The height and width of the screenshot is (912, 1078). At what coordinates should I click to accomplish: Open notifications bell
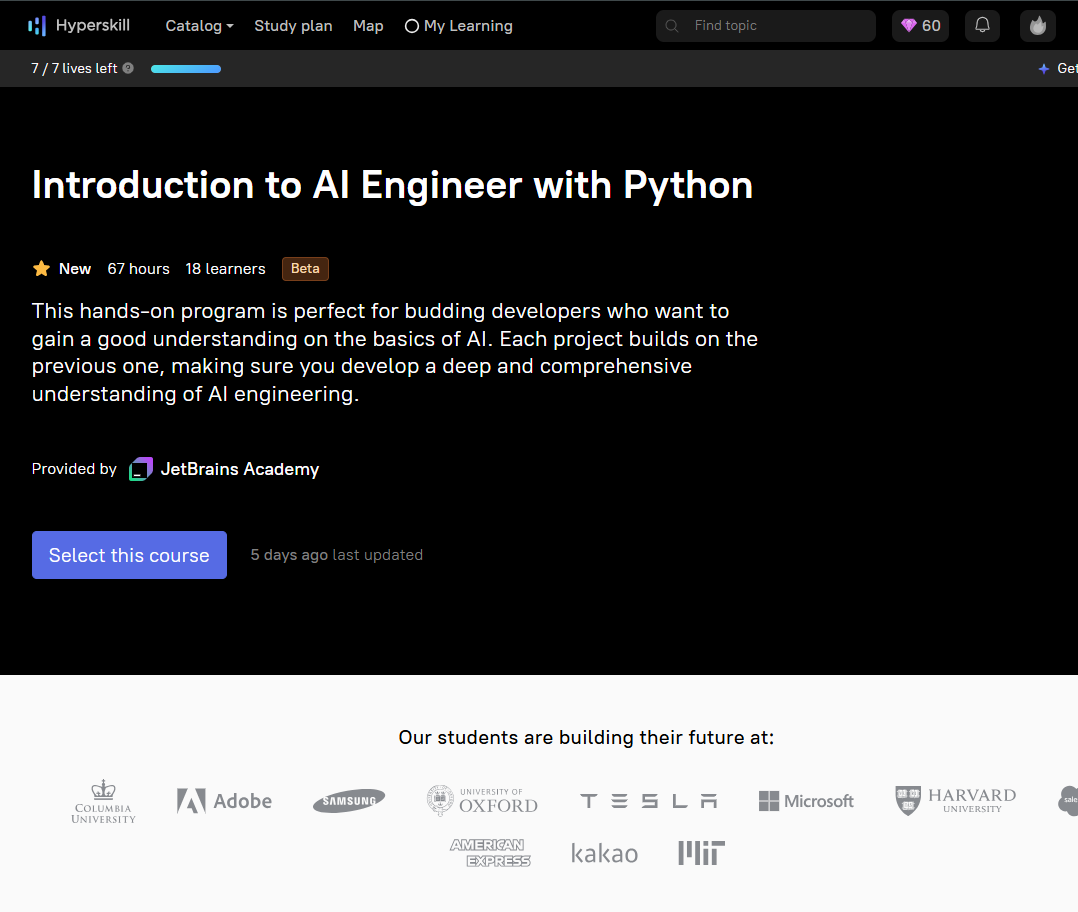pos(982,26)
